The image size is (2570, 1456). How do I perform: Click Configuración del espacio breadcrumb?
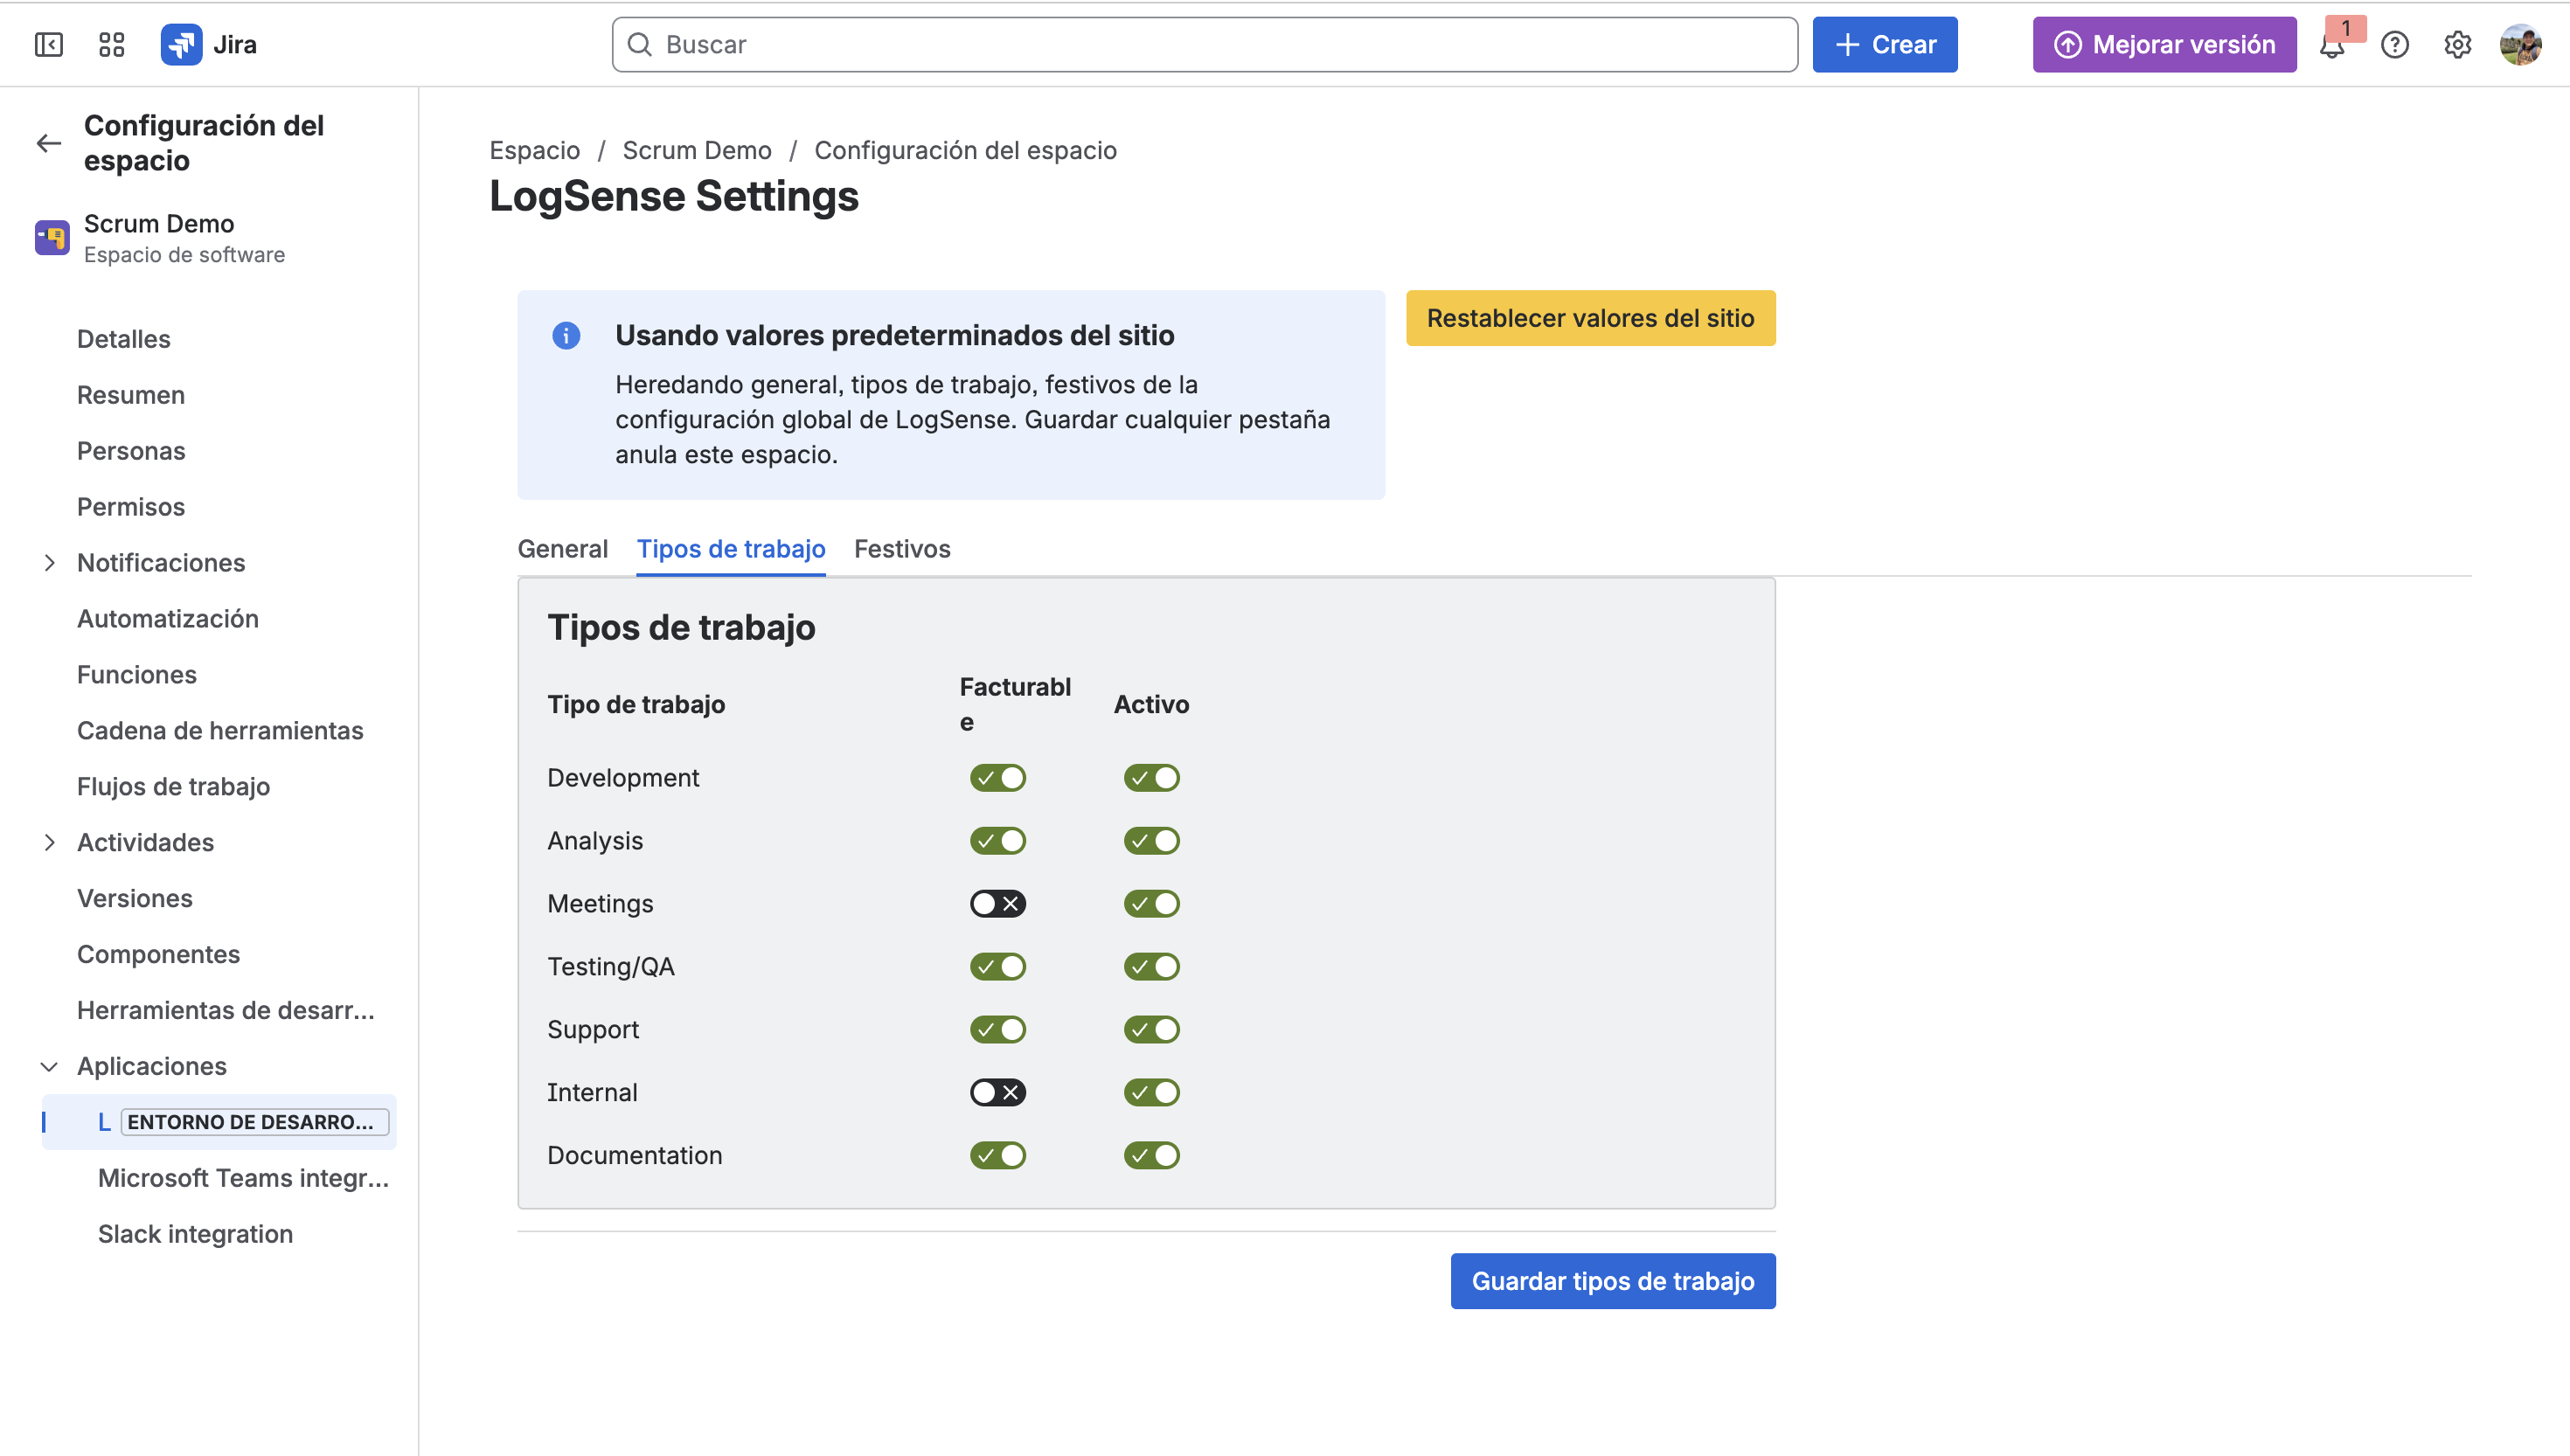coord(965,150)
